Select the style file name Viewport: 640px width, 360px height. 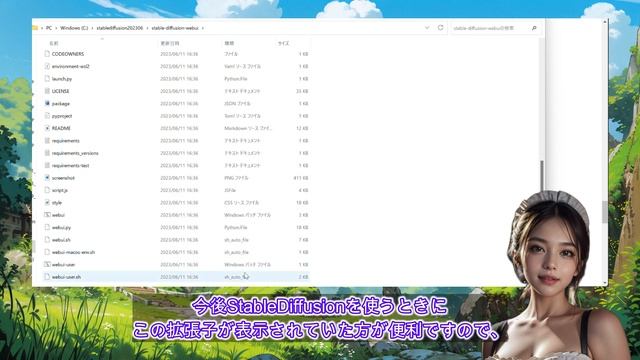coord(57,202)
